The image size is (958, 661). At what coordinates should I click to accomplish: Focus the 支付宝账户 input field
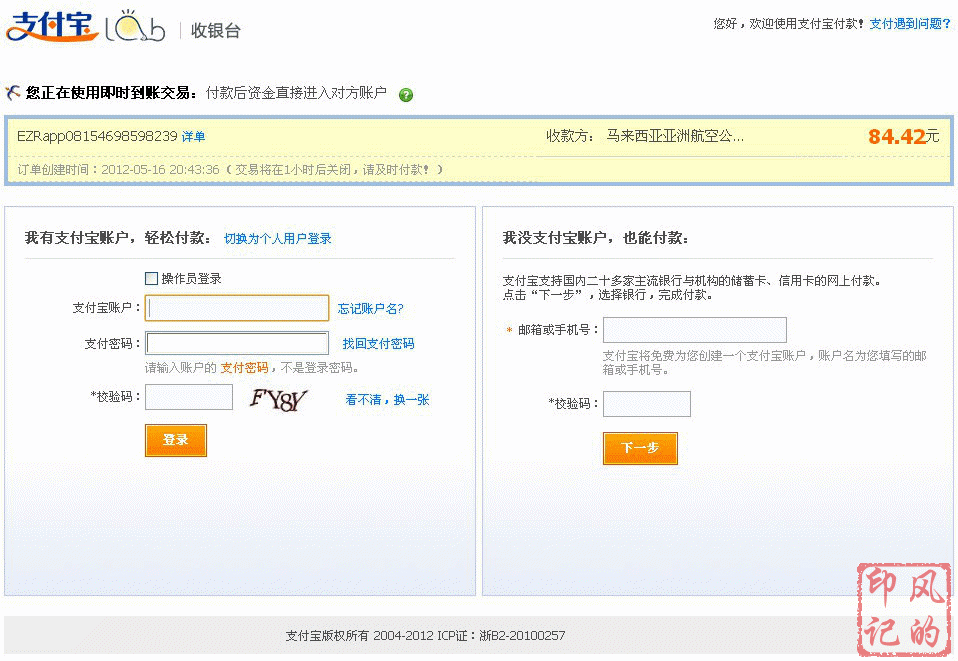pos(237,308)
